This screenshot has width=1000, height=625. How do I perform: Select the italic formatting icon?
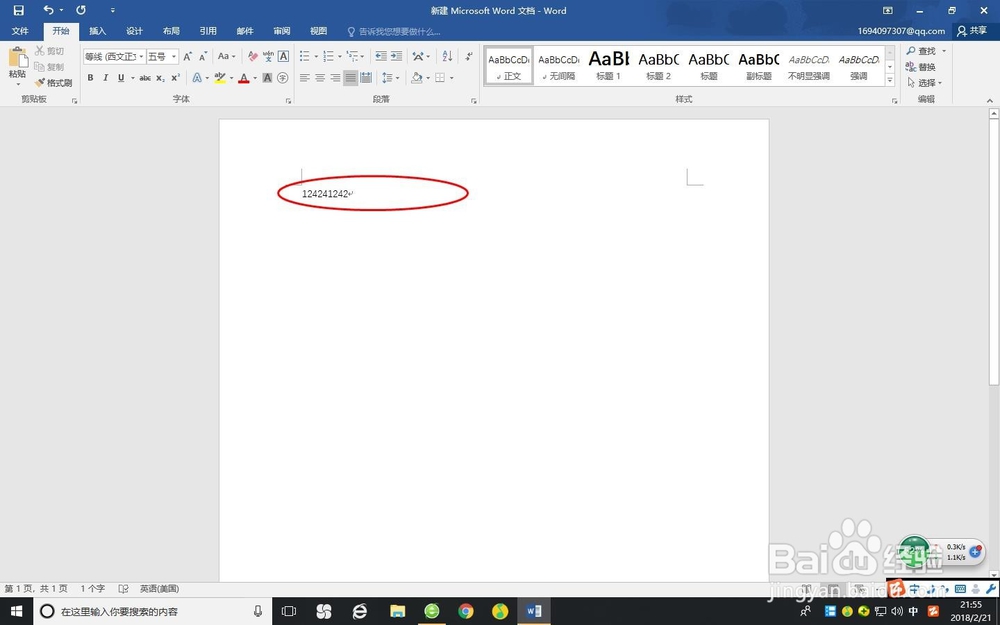coord(106,78)
